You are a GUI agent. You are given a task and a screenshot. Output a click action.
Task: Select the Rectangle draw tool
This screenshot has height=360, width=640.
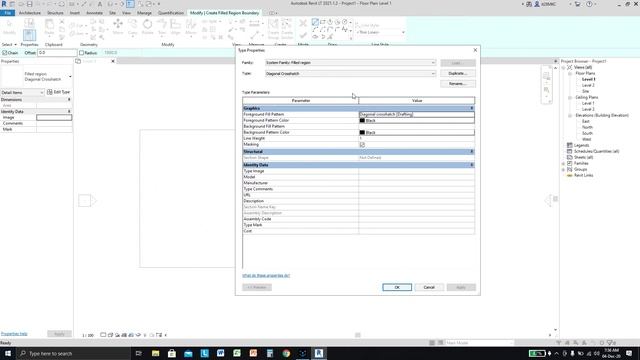(322, 22)
